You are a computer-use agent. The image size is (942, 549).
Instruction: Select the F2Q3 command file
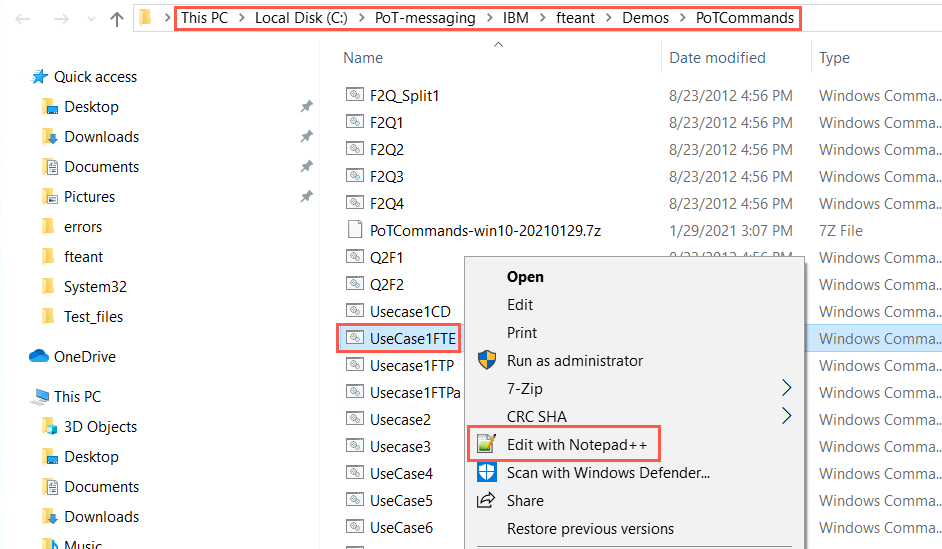click(x=387, y=177)
